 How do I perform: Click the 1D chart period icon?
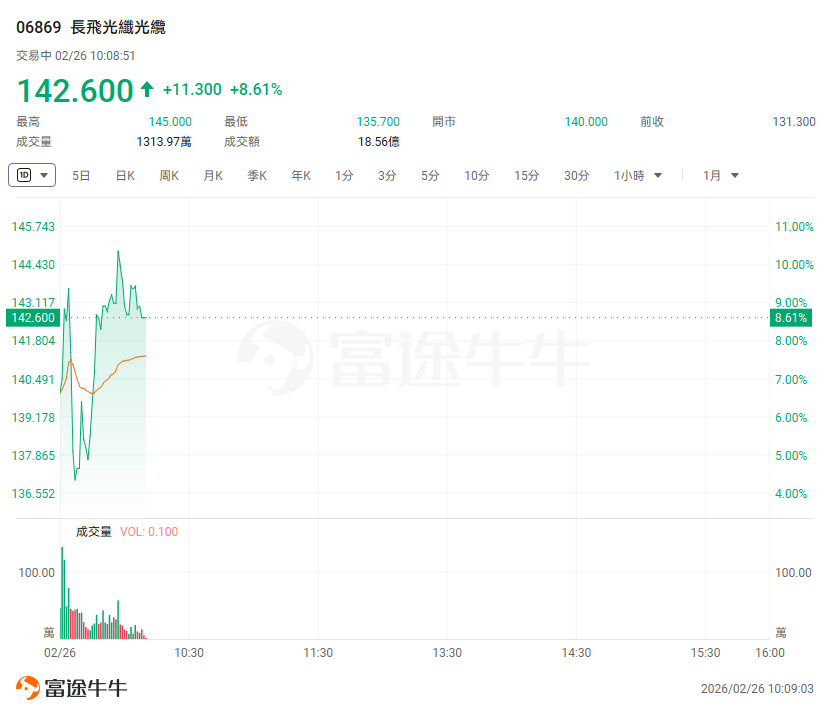(x=23, y=175)
